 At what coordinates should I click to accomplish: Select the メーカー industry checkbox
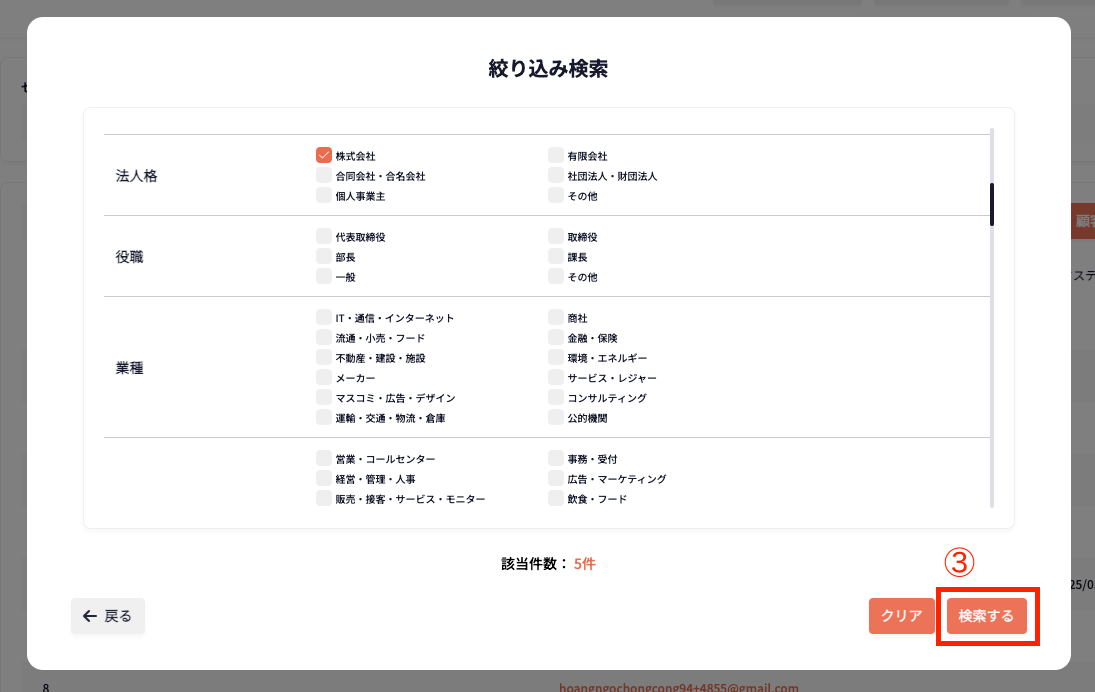(324, 378)
